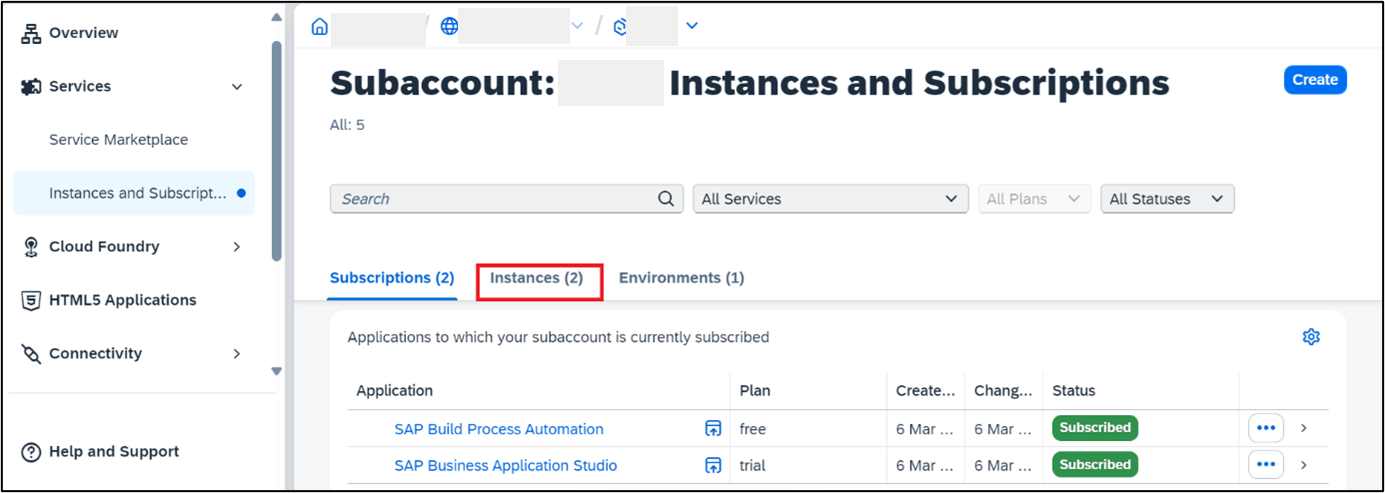Click the Subscribed status of Business Application Studio

click(1095, 465)
